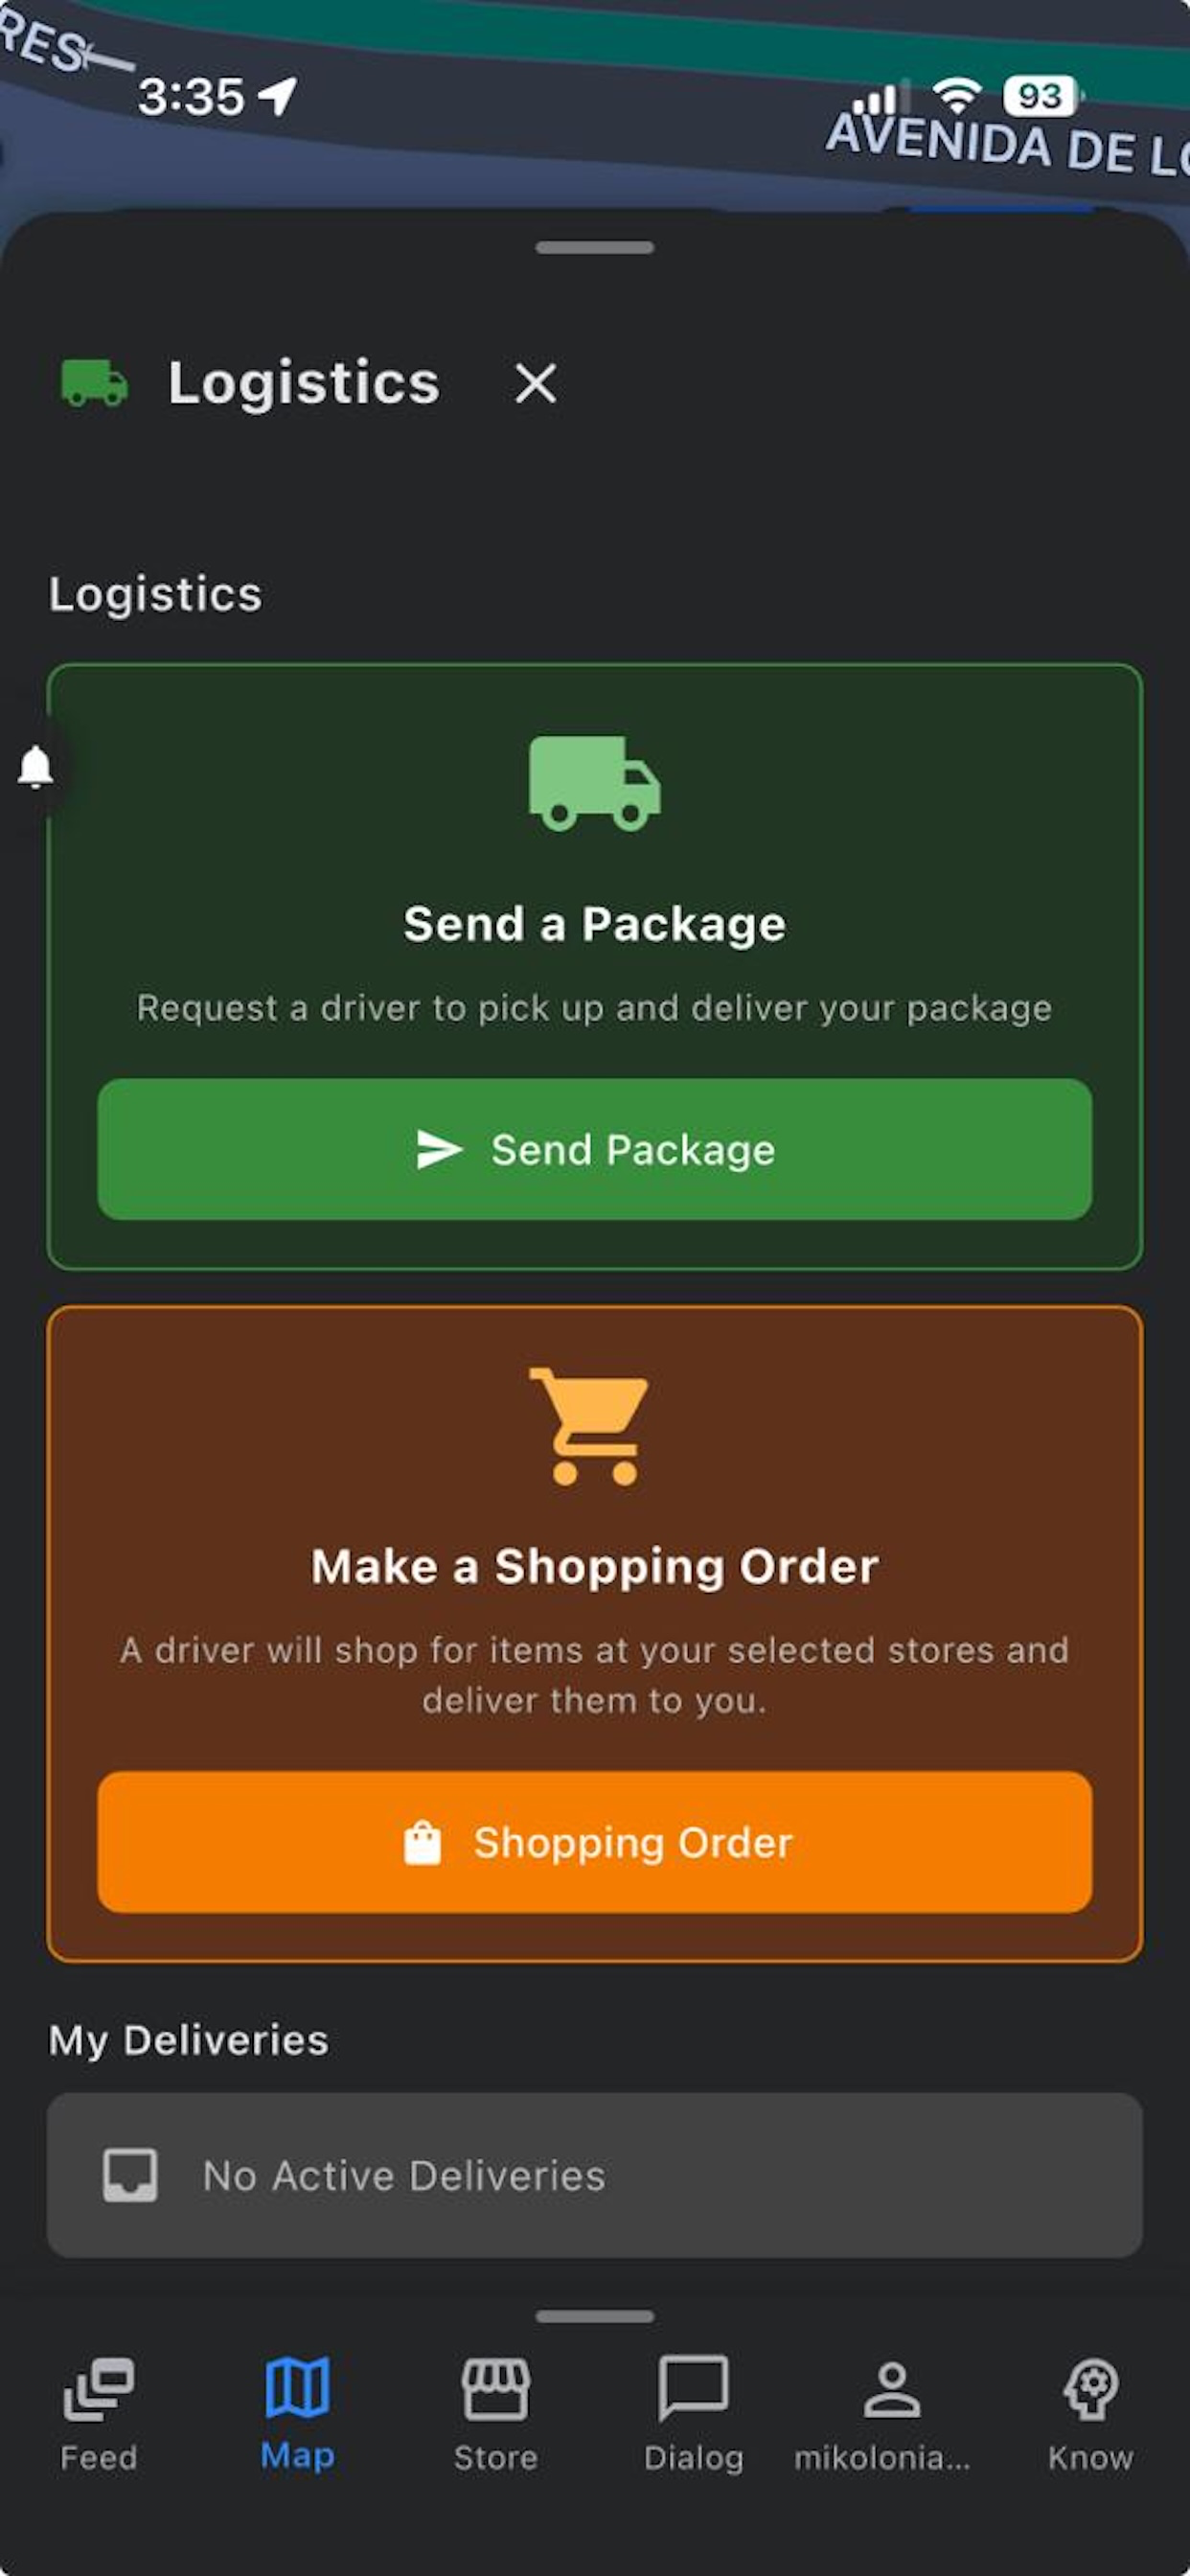Go to the Dialog tab

[694, 2415]
